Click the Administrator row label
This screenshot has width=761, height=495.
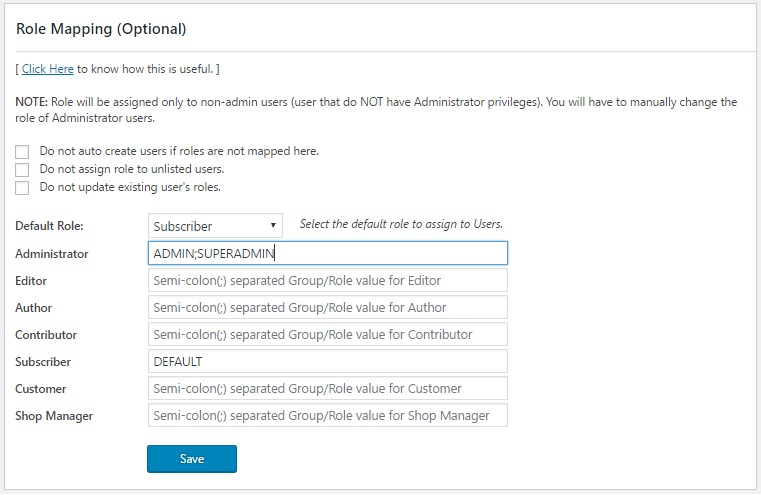click(x=51, y=254)
